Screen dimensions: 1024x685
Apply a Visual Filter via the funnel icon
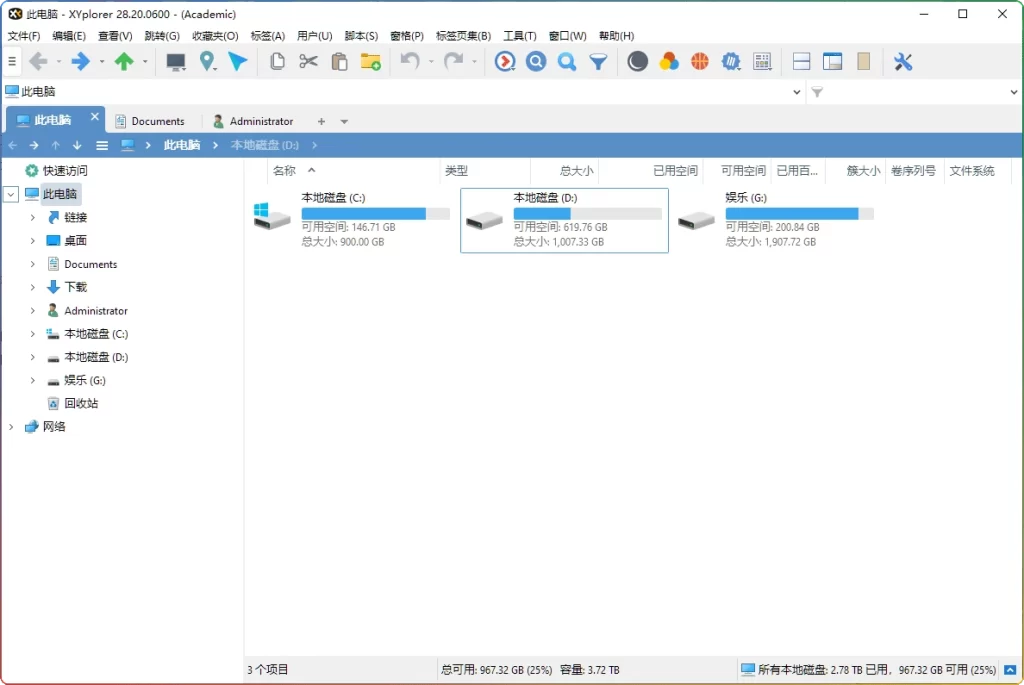tap(598, 61)
